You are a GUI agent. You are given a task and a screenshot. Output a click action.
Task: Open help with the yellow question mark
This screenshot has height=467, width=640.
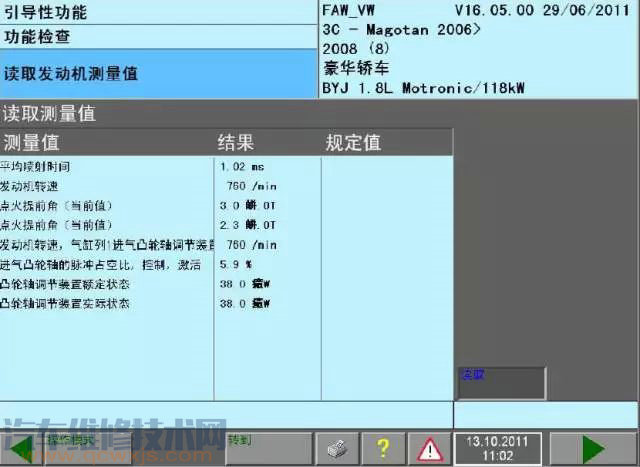[x=384, y=449]
